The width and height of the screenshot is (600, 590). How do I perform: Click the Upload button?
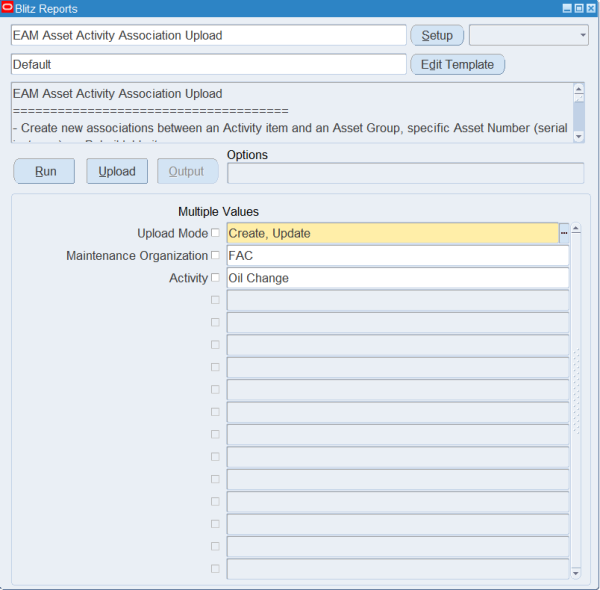(117, 171)
